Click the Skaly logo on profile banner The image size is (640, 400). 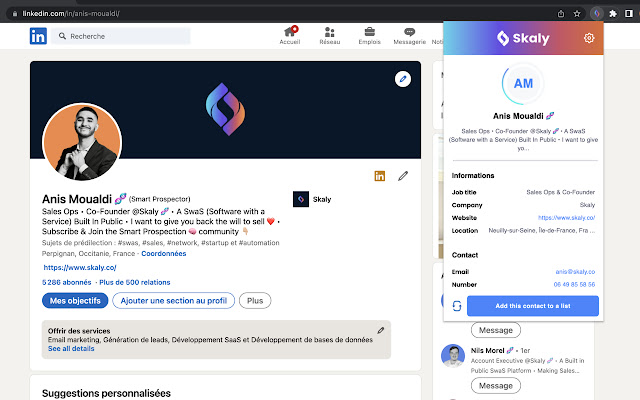click(x=225, y=109)
